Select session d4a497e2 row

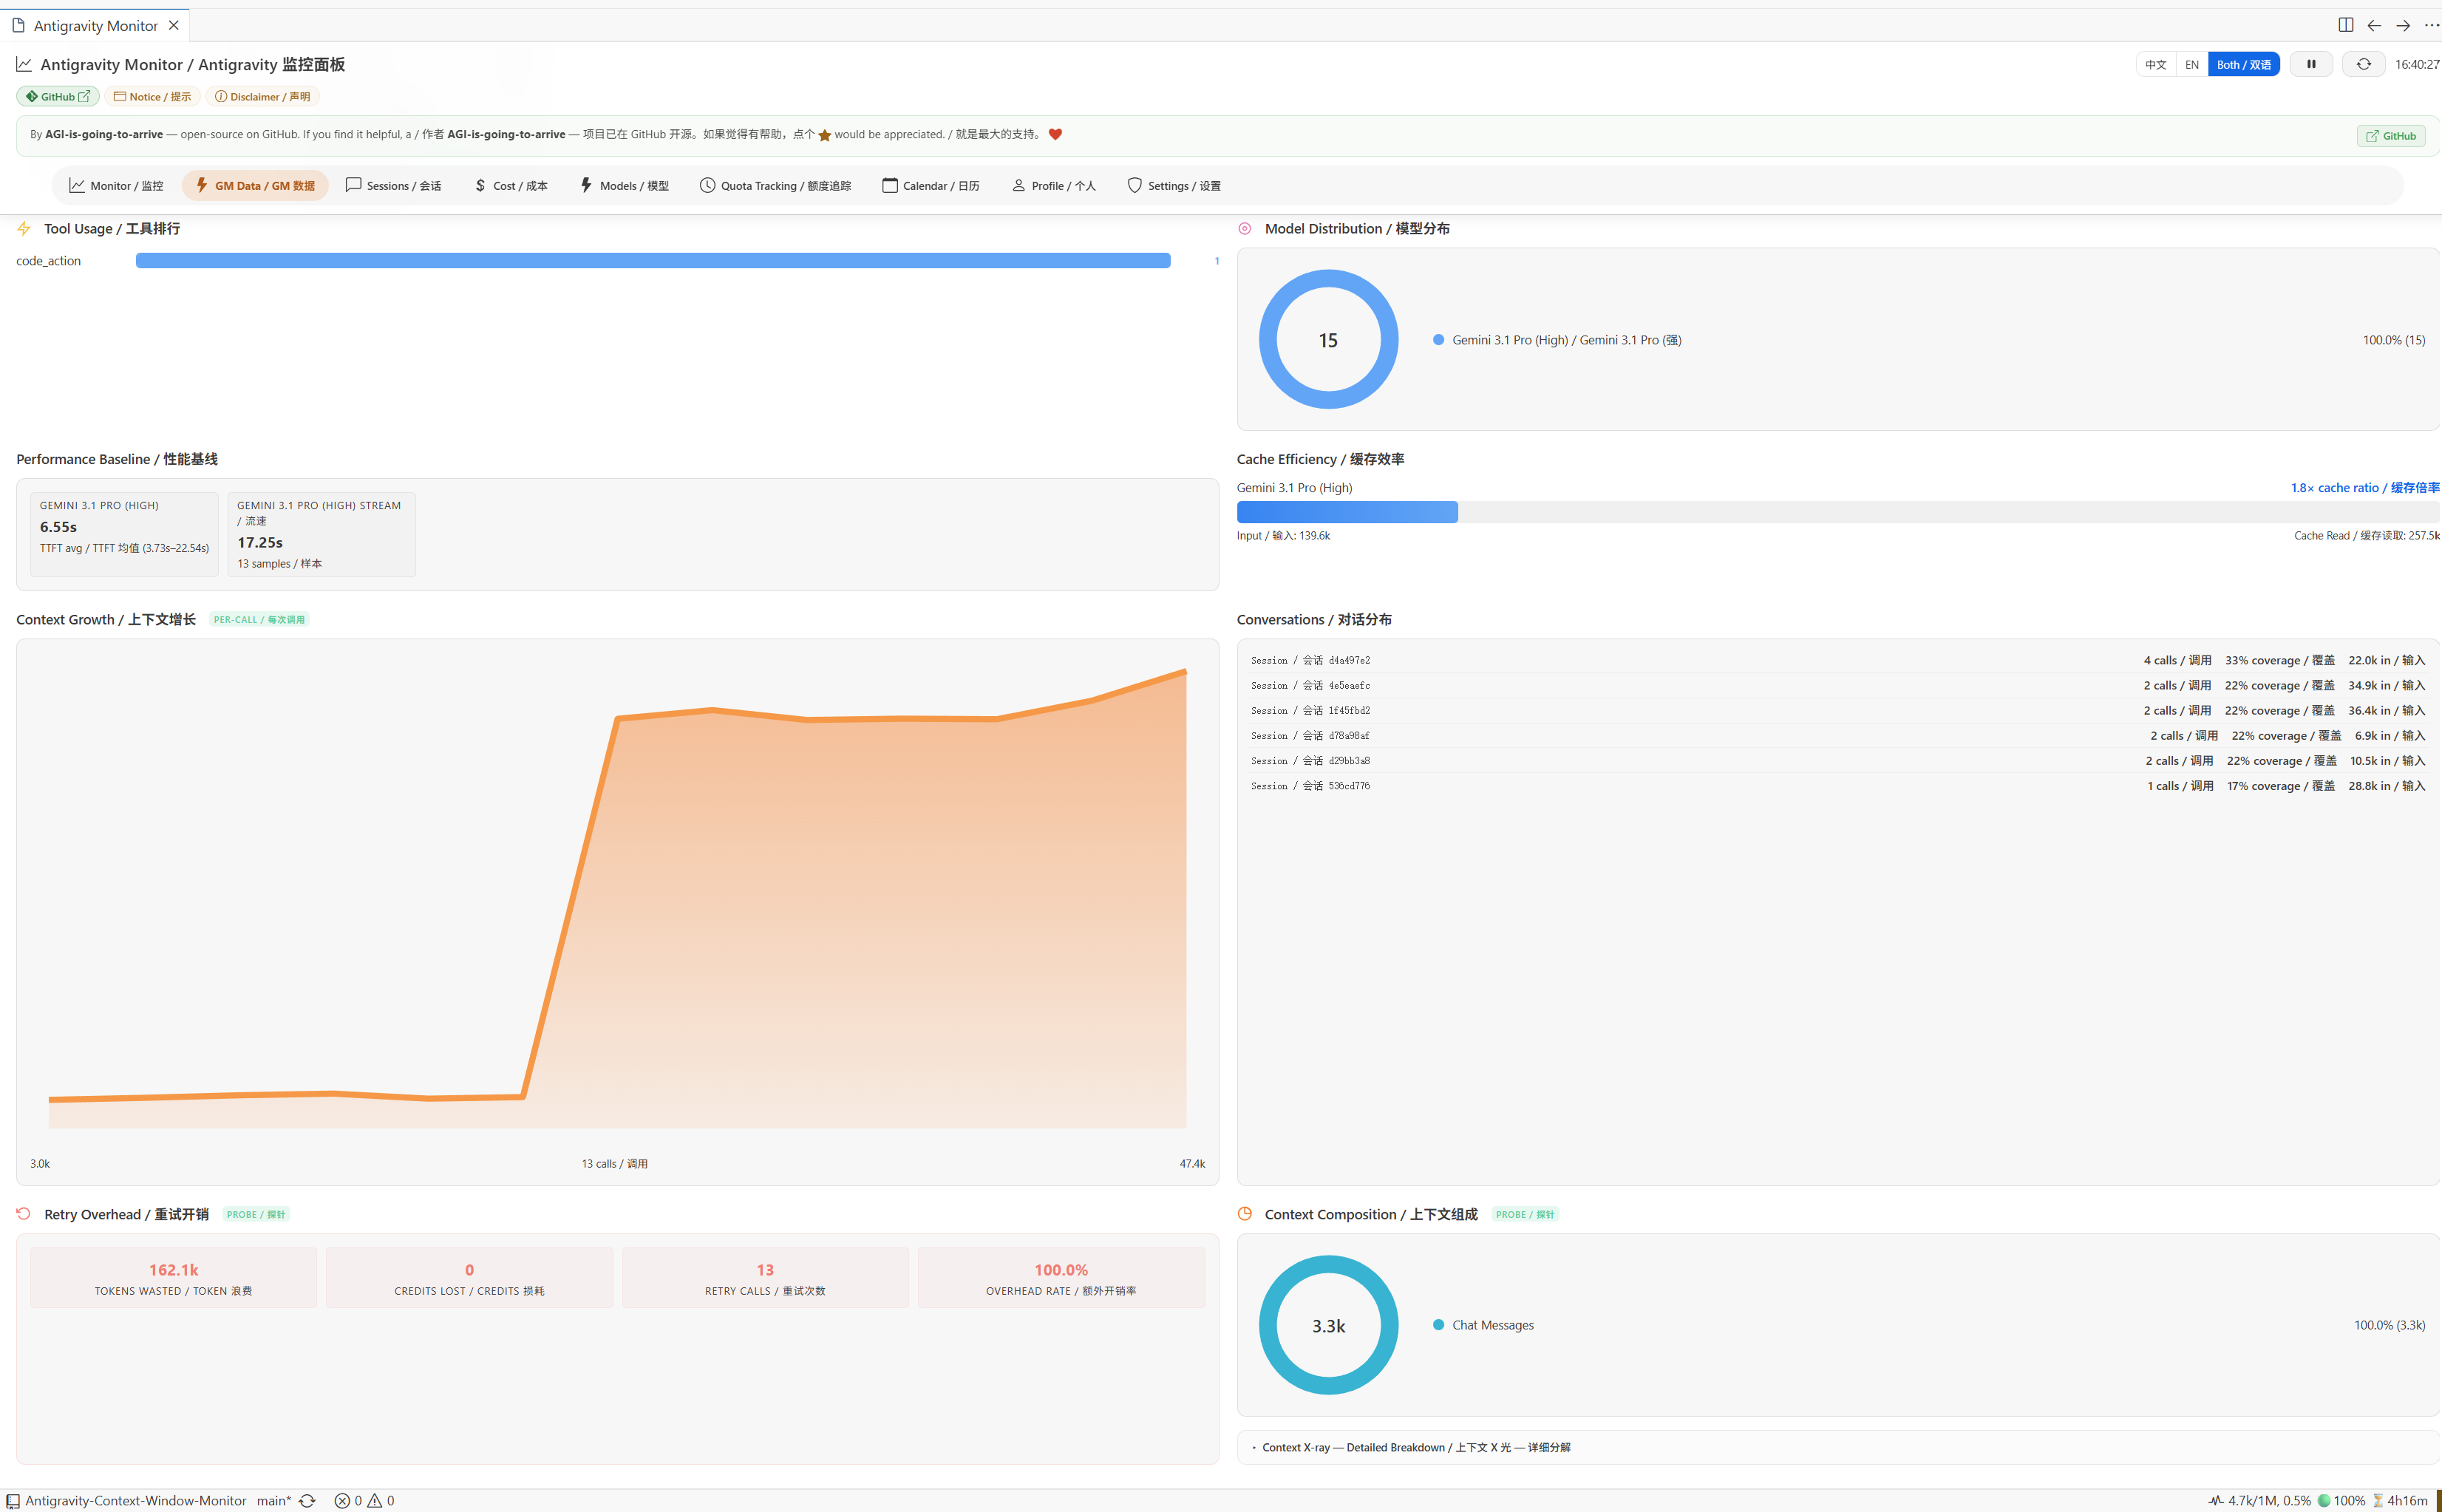click(x=1838, y=660)
